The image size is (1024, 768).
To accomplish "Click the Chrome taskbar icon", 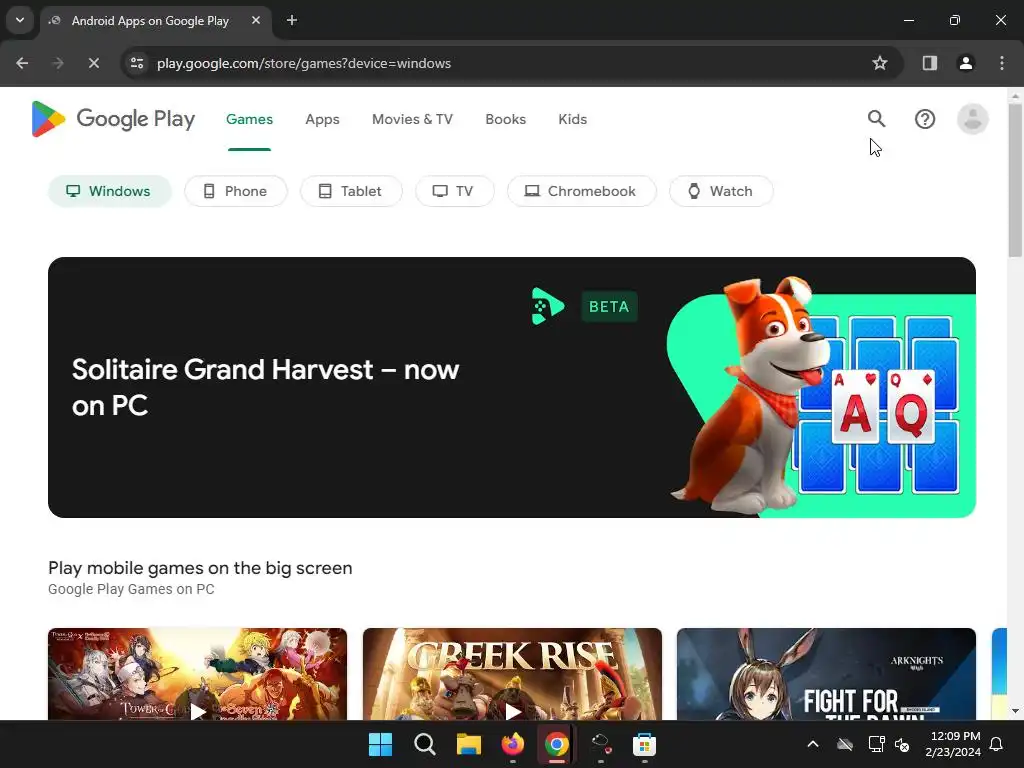I will click(556, 744).
